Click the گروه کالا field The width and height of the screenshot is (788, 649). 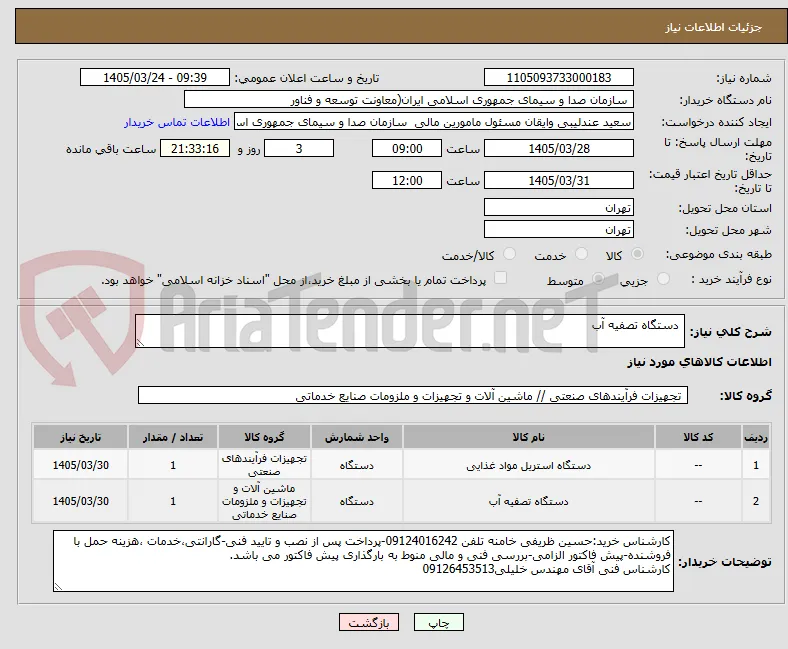click(x=413, y=395)
